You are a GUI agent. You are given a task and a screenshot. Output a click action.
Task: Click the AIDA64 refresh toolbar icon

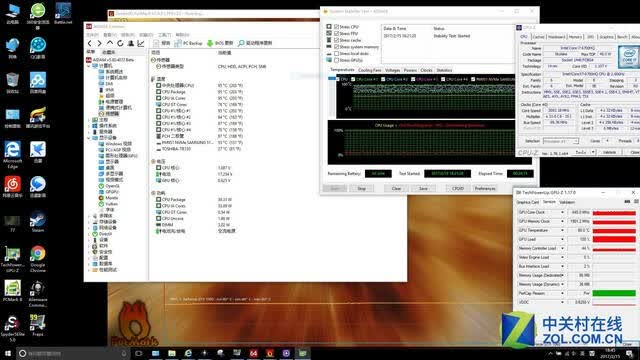pyautogui.click(x=120, y=43)
